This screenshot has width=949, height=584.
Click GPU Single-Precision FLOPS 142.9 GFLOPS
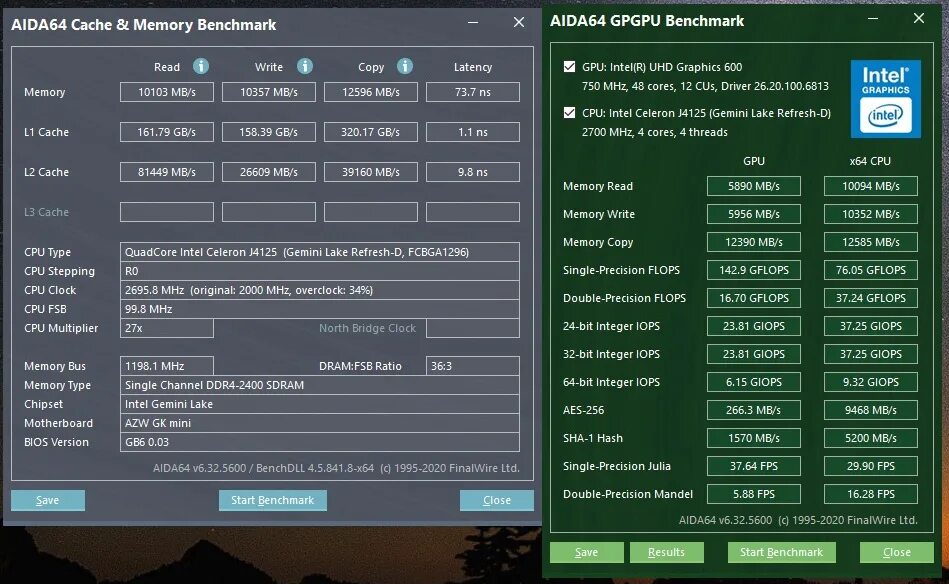coord(754,270)
